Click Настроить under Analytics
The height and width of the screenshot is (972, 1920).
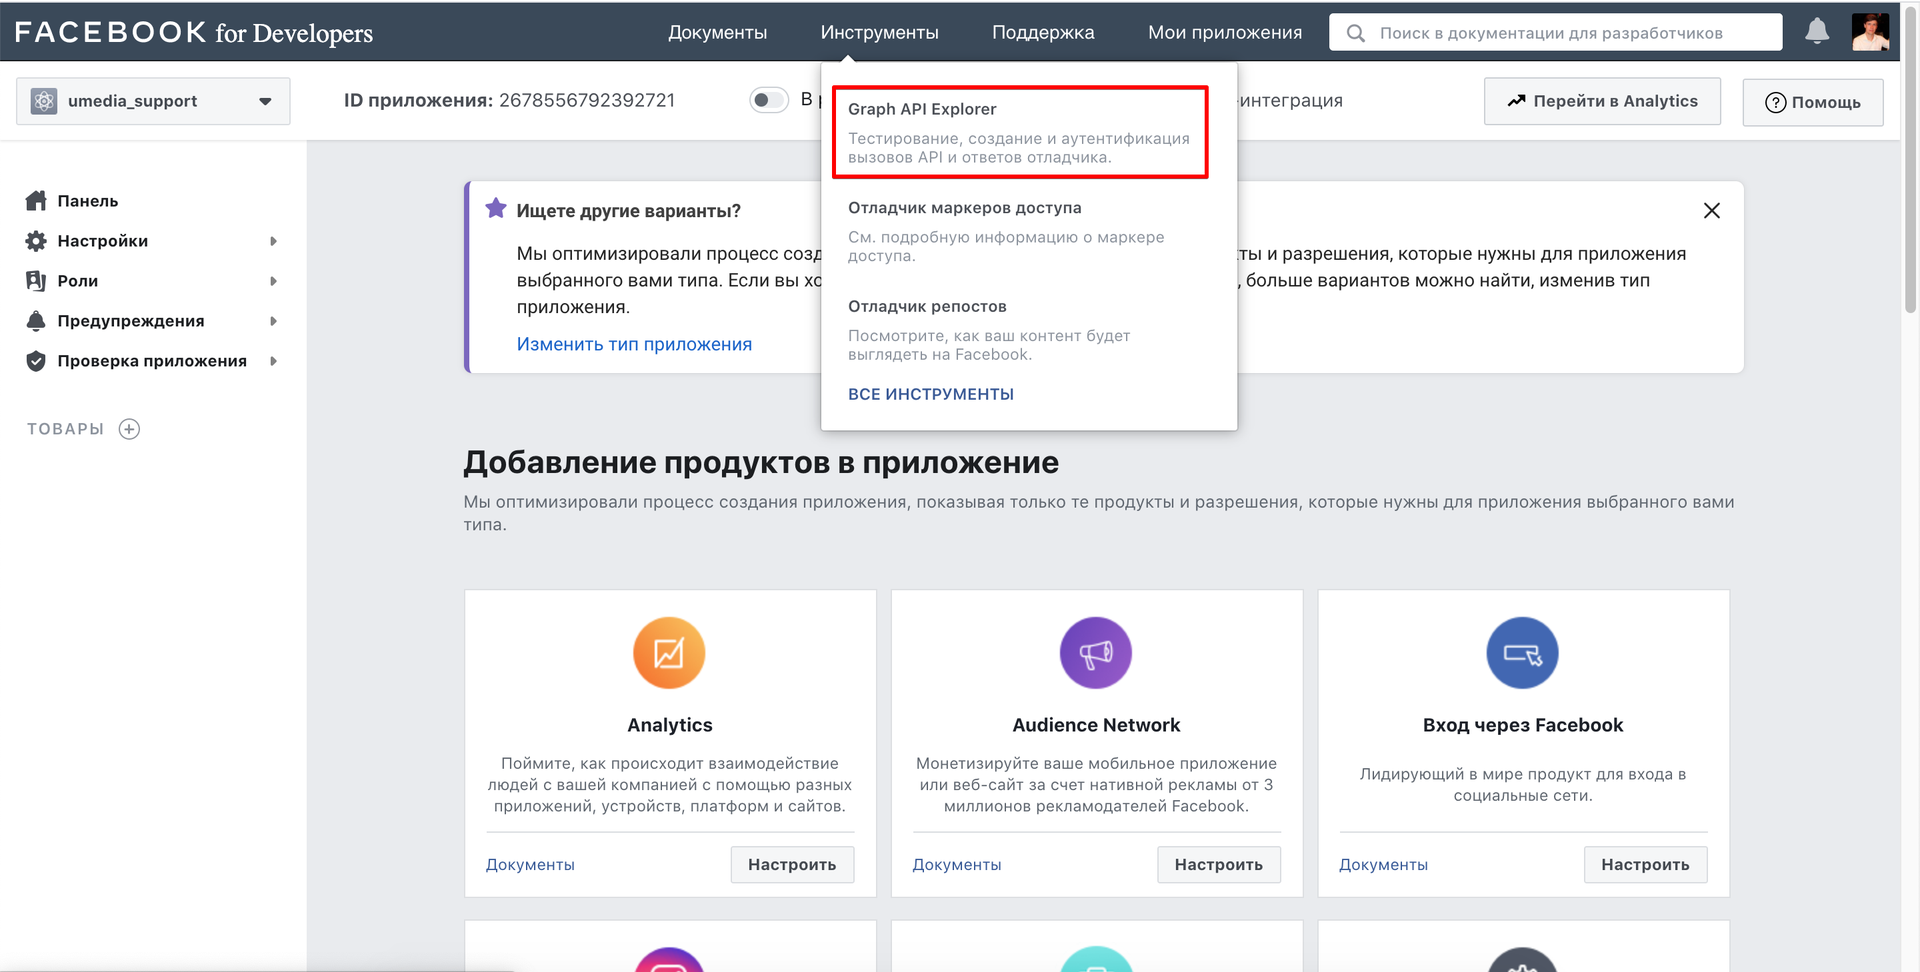[792, 865]
